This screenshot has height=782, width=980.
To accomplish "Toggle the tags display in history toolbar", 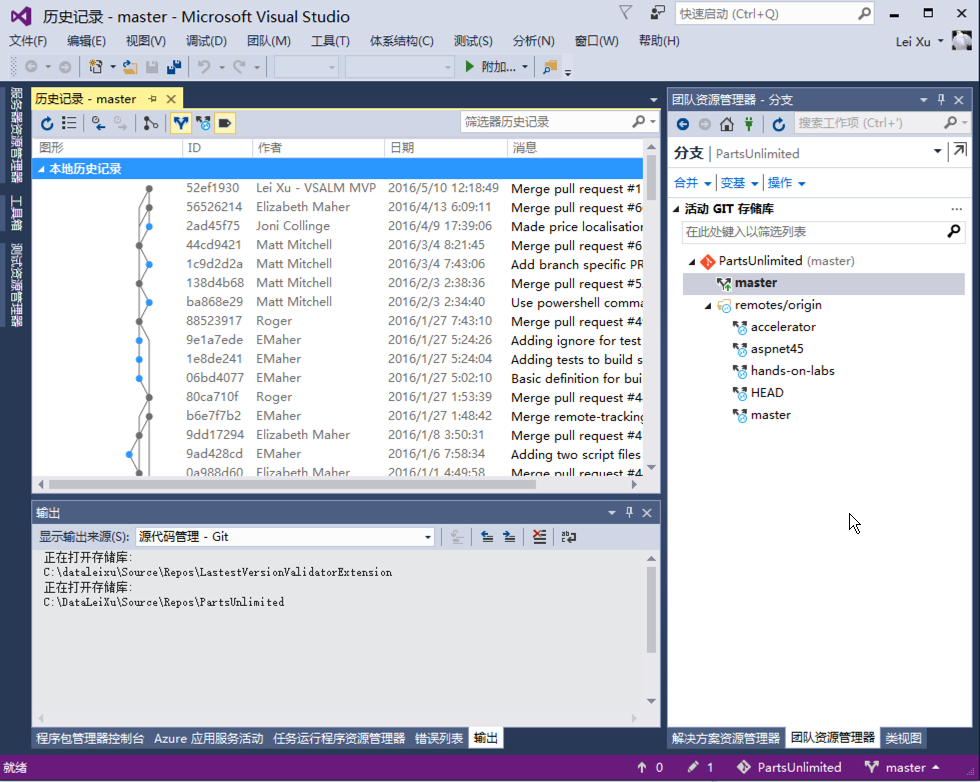I will point(224,123).
